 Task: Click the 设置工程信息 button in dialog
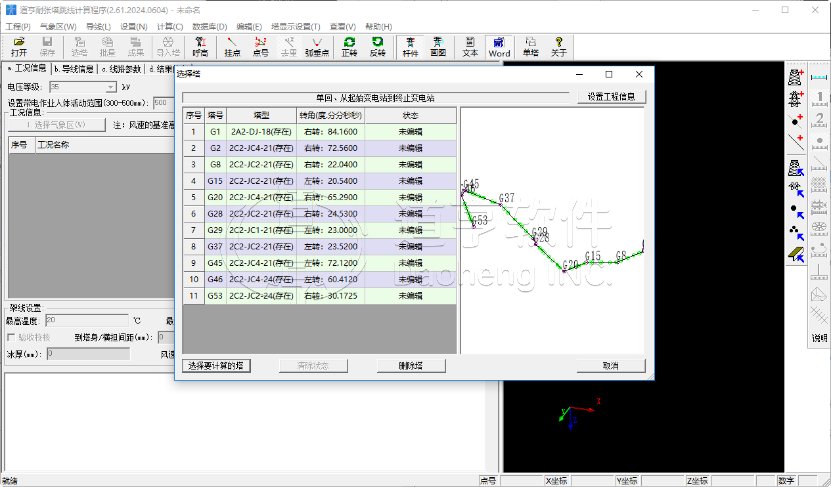[x=611, y=97]
